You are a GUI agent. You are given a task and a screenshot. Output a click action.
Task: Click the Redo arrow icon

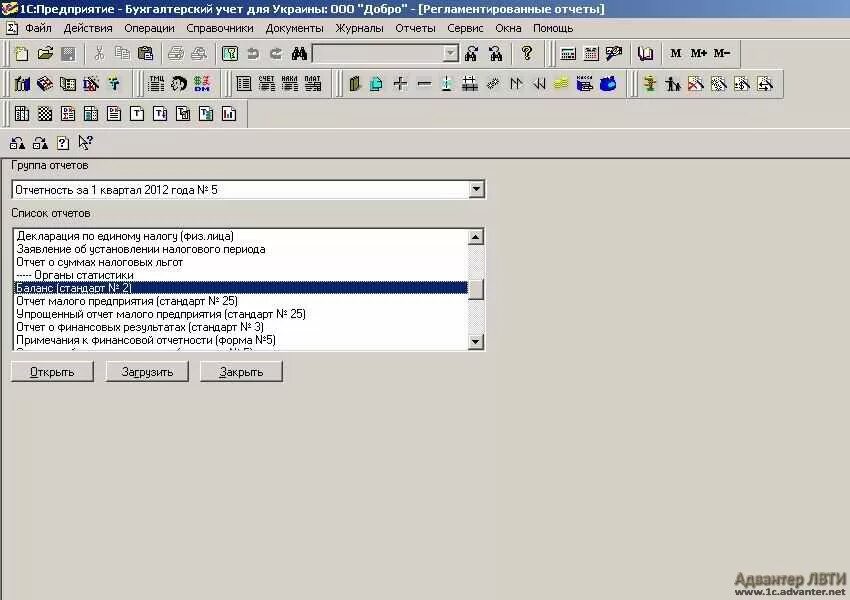point(276,53)
